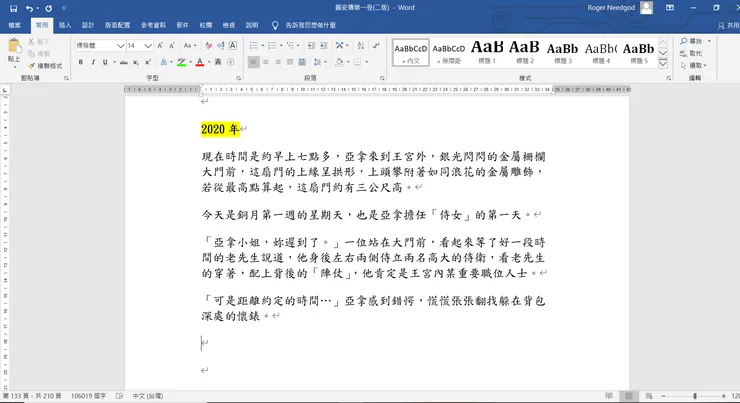The image size is (740, 403).
Task: Switch to the Design (設計) tab
Action: (88, 25)
